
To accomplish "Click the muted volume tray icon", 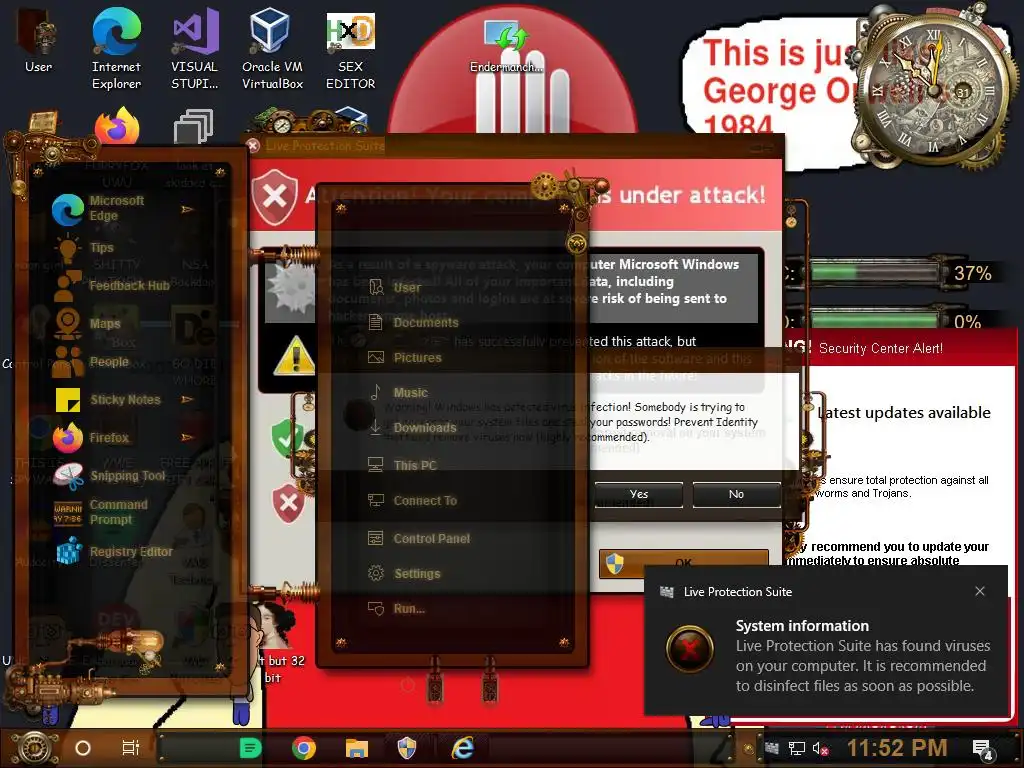I will [820, 748].
